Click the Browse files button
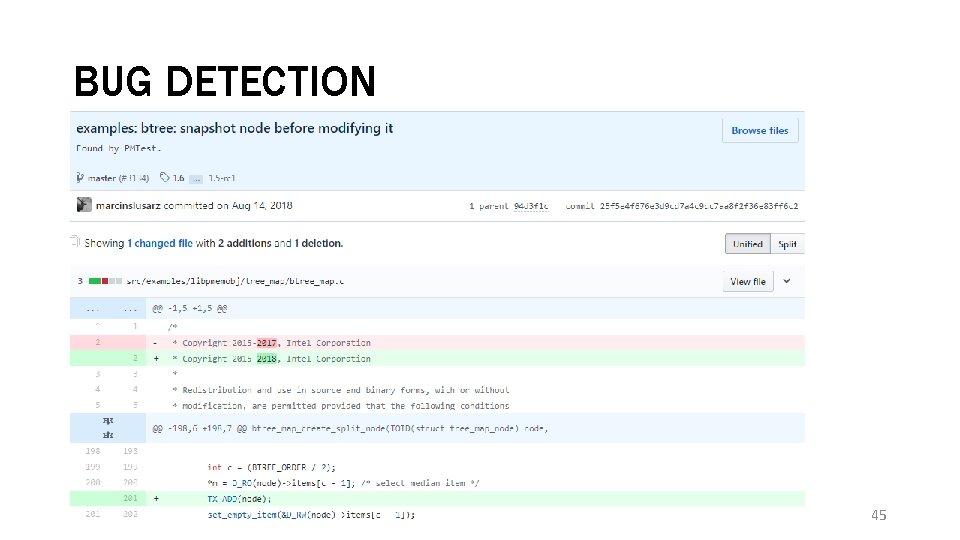This screenshot has width=960, height=540. [760, 130]
